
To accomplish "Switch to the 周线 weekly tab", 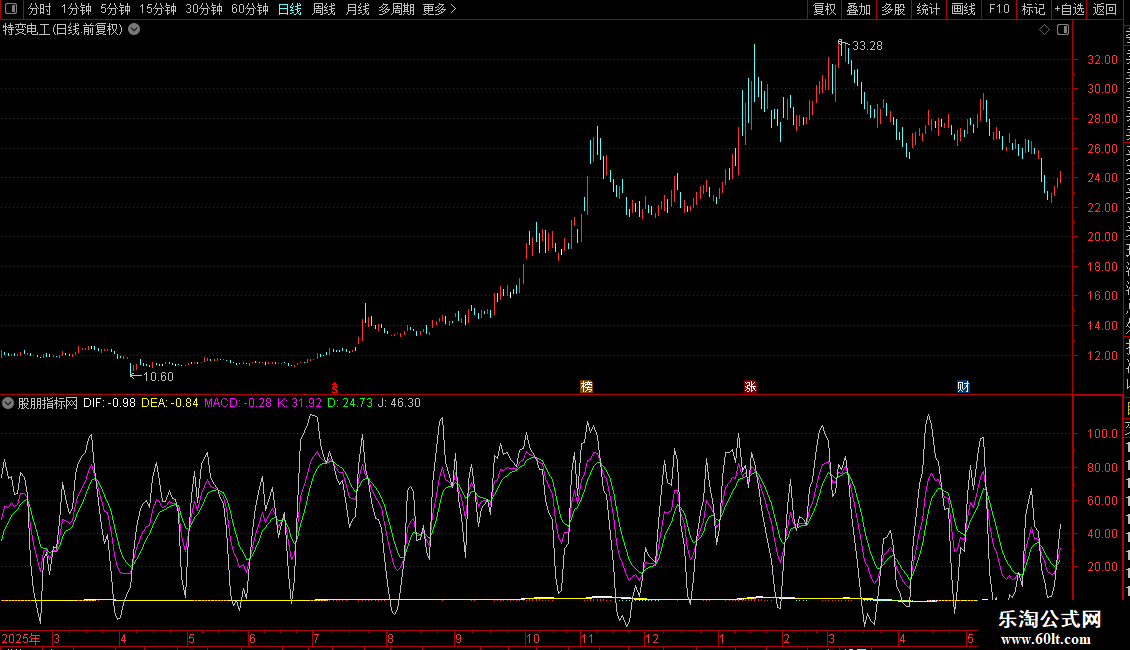I will [x=324, y=9].
